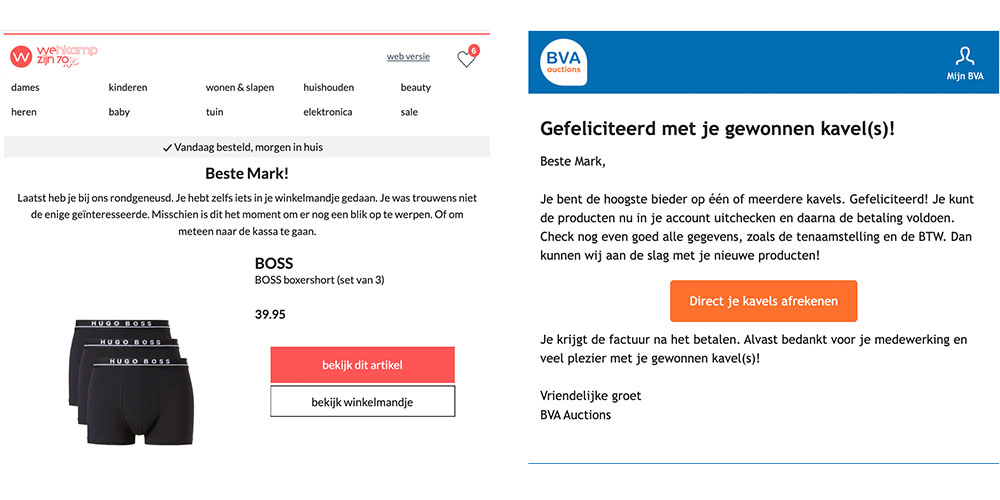
Task: Select the dames category
Action: pos(25,88)
